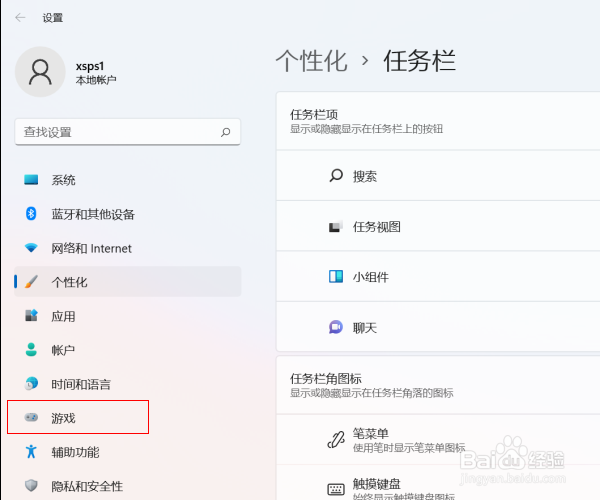600x500 pixels.
Task: Click the 搜索 magnifier icon in taskbar items
Action: tap(336, 176)
